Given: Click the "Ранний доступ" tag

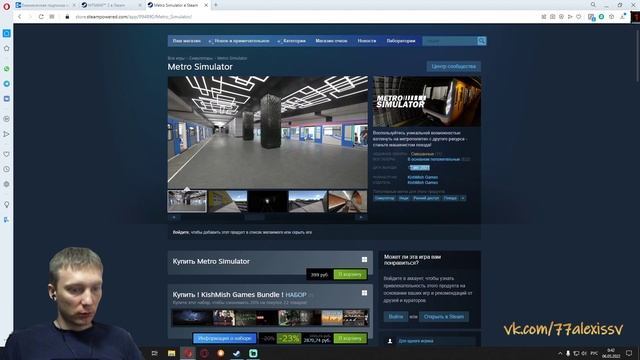Looking at the screenshot, I should click(x=426, y=198).
